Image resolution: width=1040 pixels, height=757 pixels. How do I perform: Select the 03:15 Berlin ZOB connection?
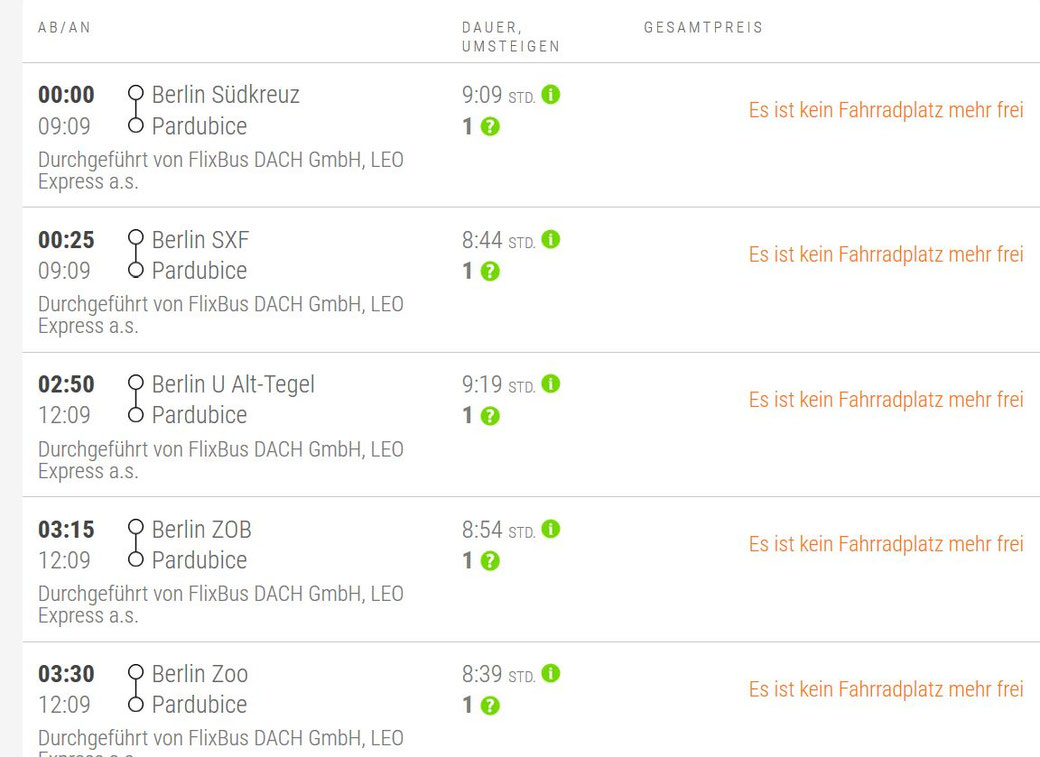[200, 529]
